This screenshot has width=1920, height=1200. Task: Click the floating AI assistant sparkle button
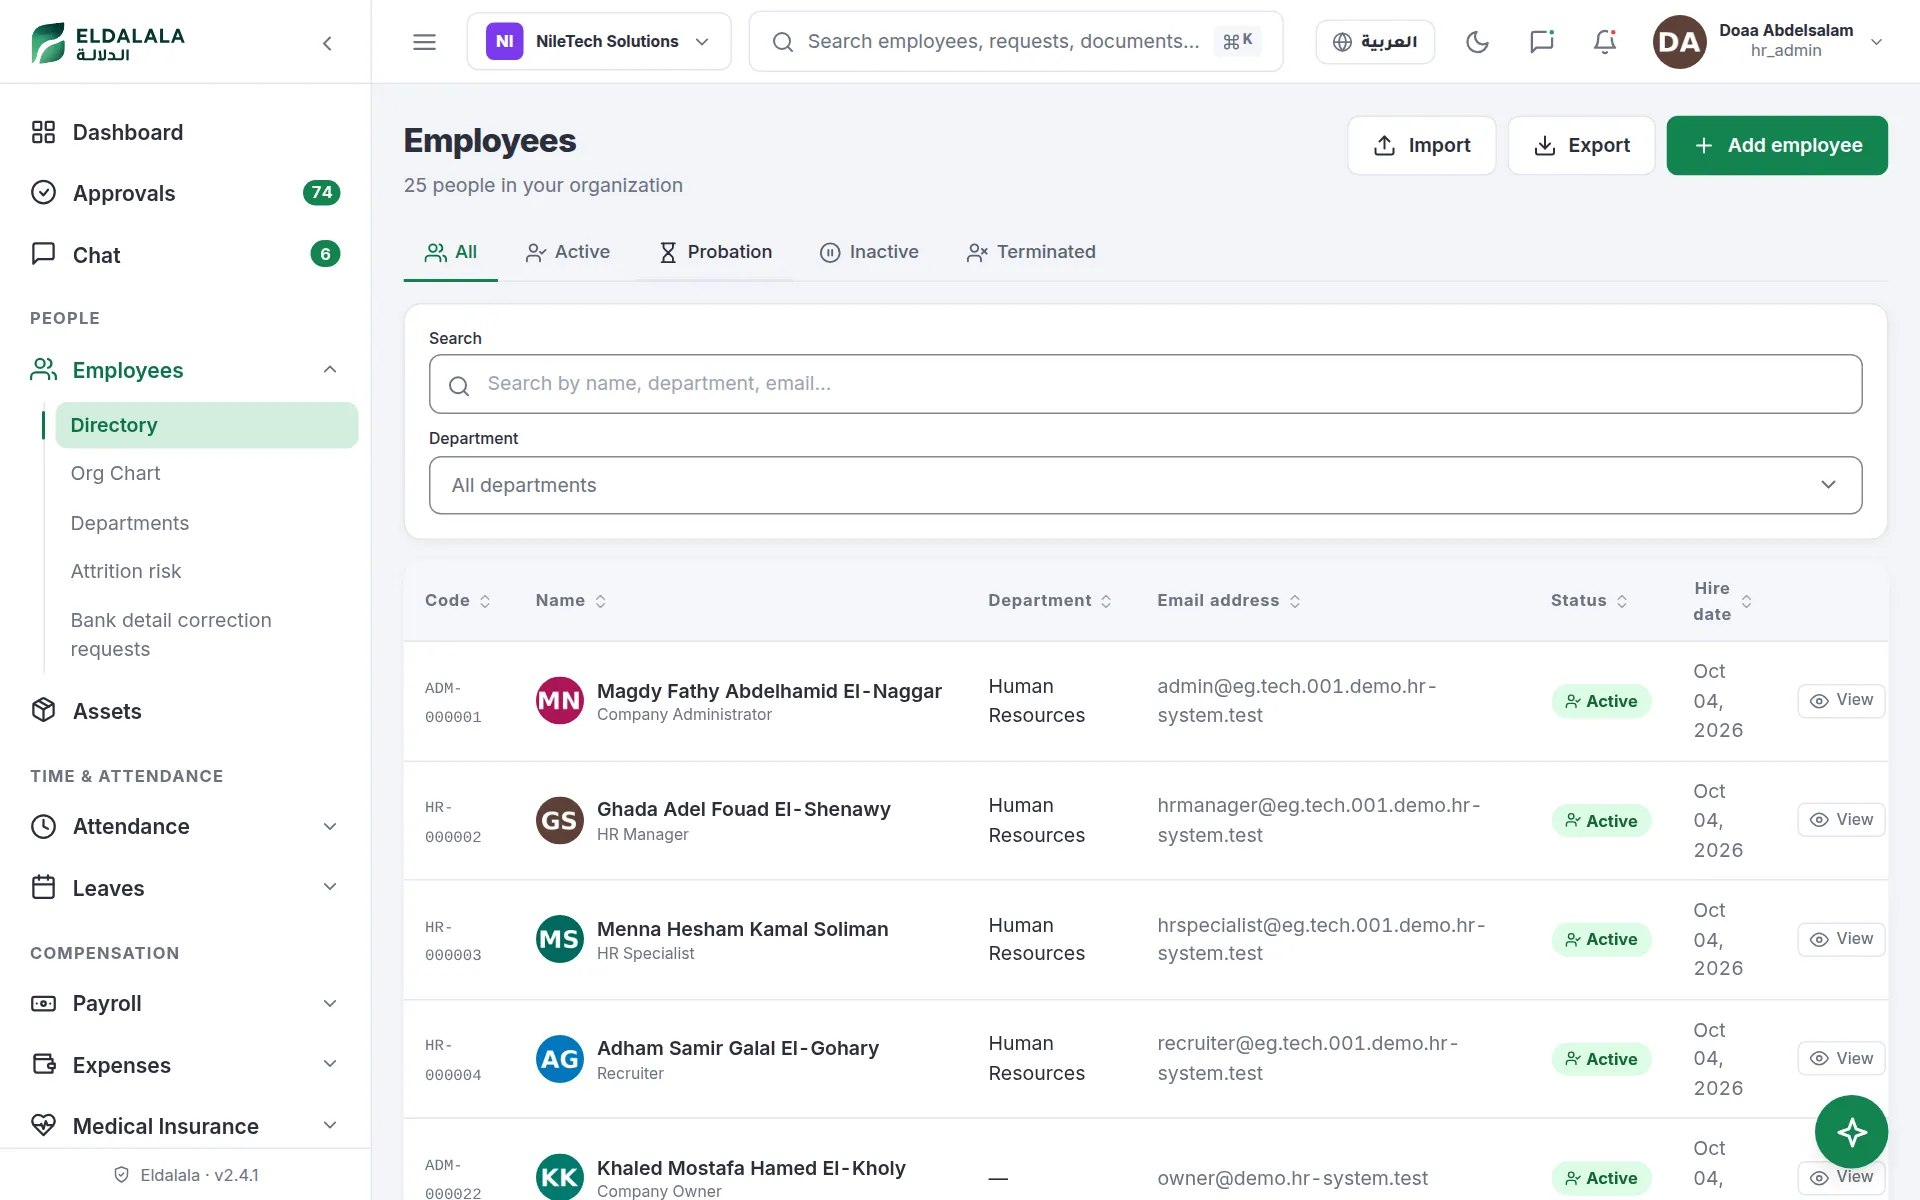pyautogui.click(x=1851, y=1132)
